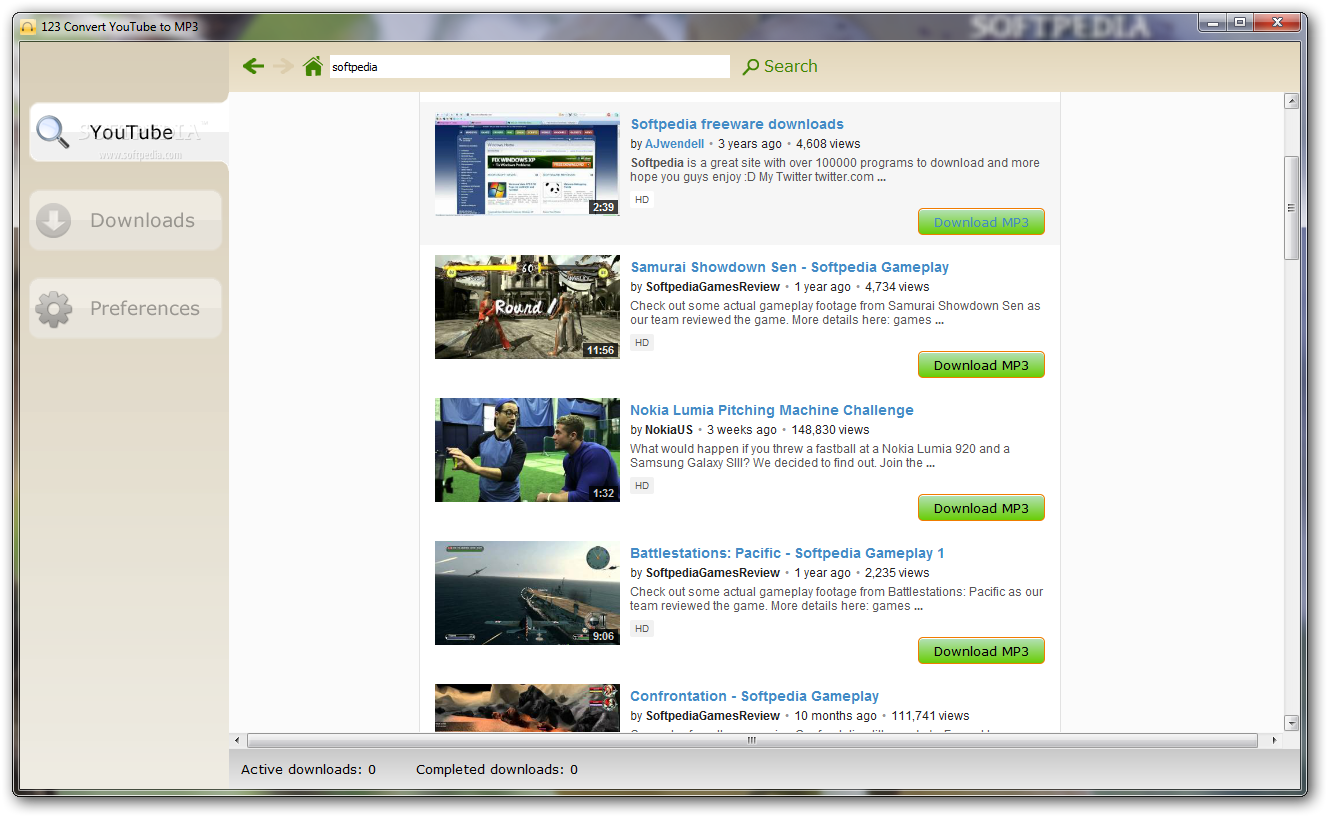Image resolution: width=1328 pixels, height=817 pixels.
Task: Open the green home icon
Action: (x=313, y=66)
